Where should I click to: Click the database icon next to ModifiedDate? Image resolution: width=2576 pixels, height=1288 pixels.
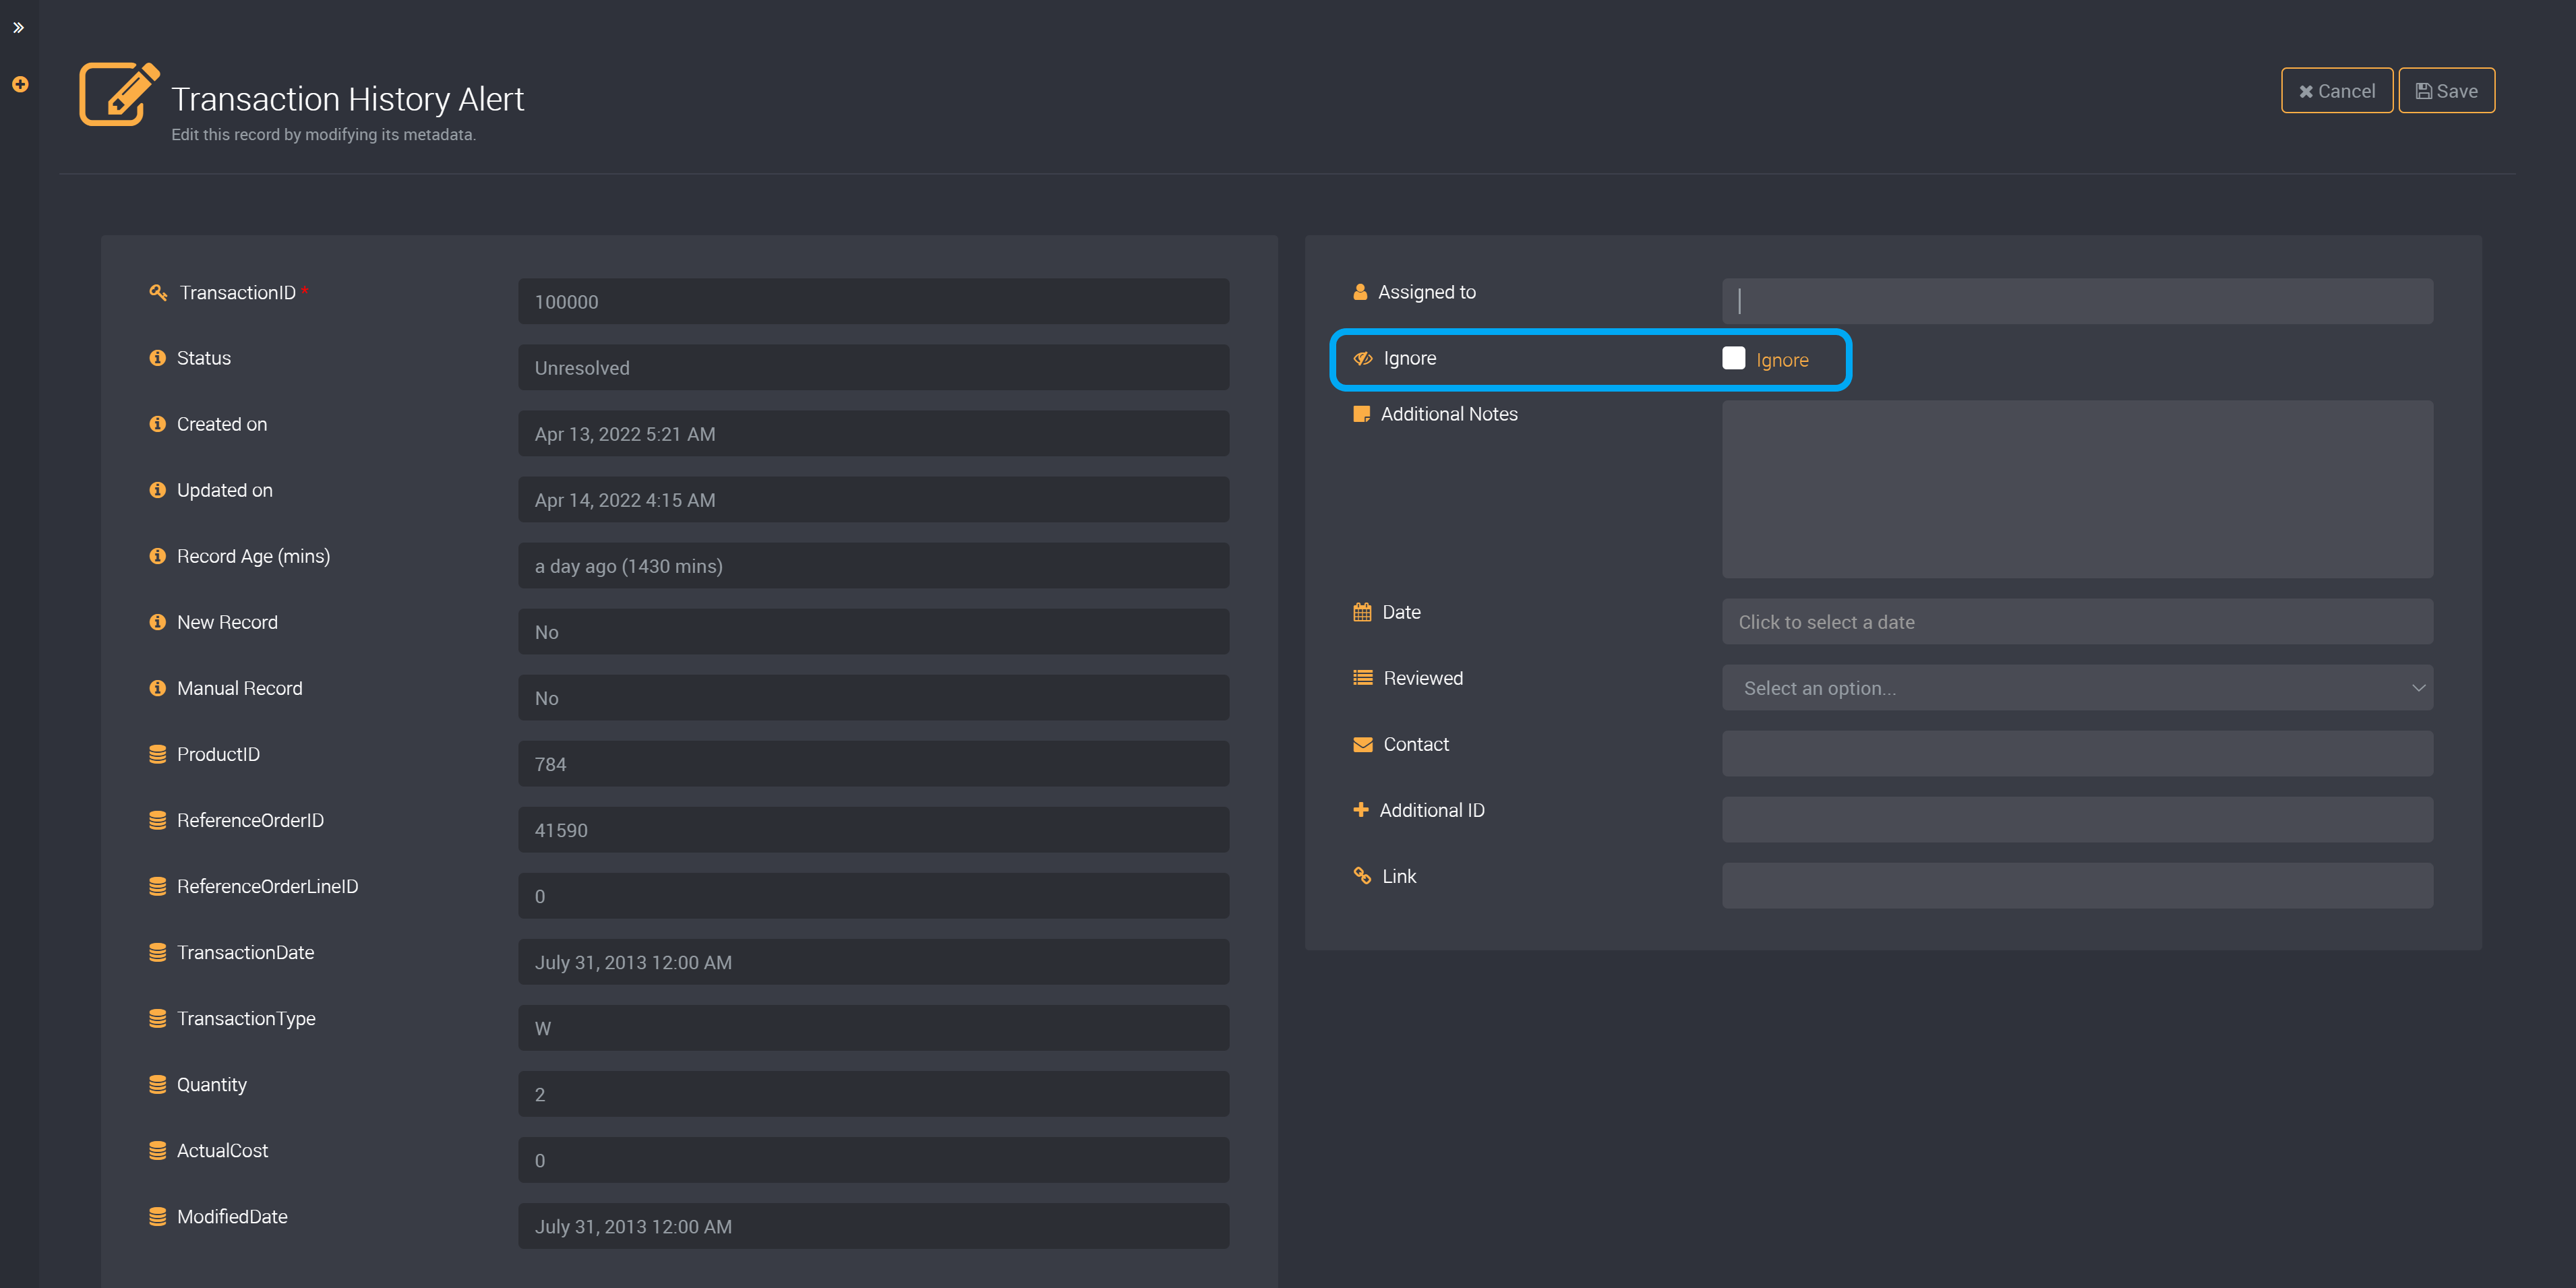pos(157,1216)
